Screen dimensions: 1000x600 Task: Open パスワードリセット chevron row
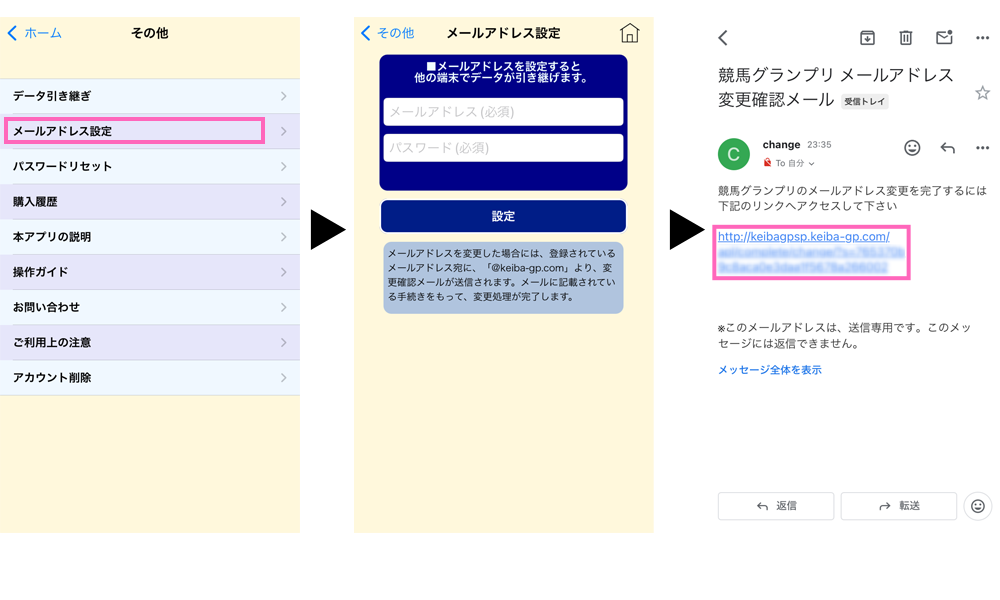pos(150,166)
